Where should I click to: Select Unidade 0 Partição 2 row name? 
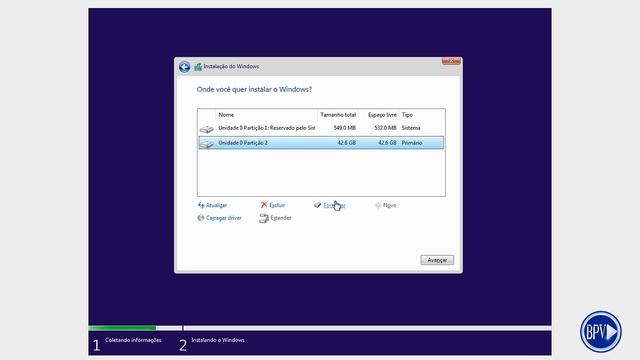click(243, 143)
